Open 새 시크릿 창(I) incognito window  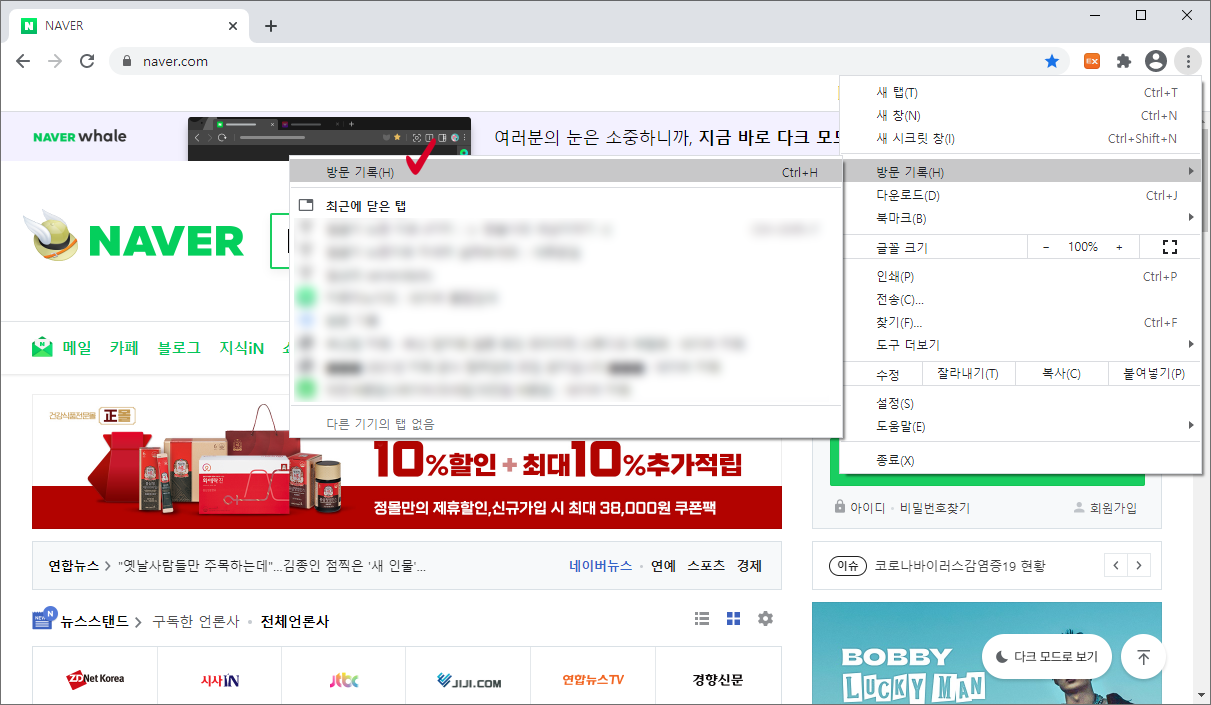(1021, 138)
